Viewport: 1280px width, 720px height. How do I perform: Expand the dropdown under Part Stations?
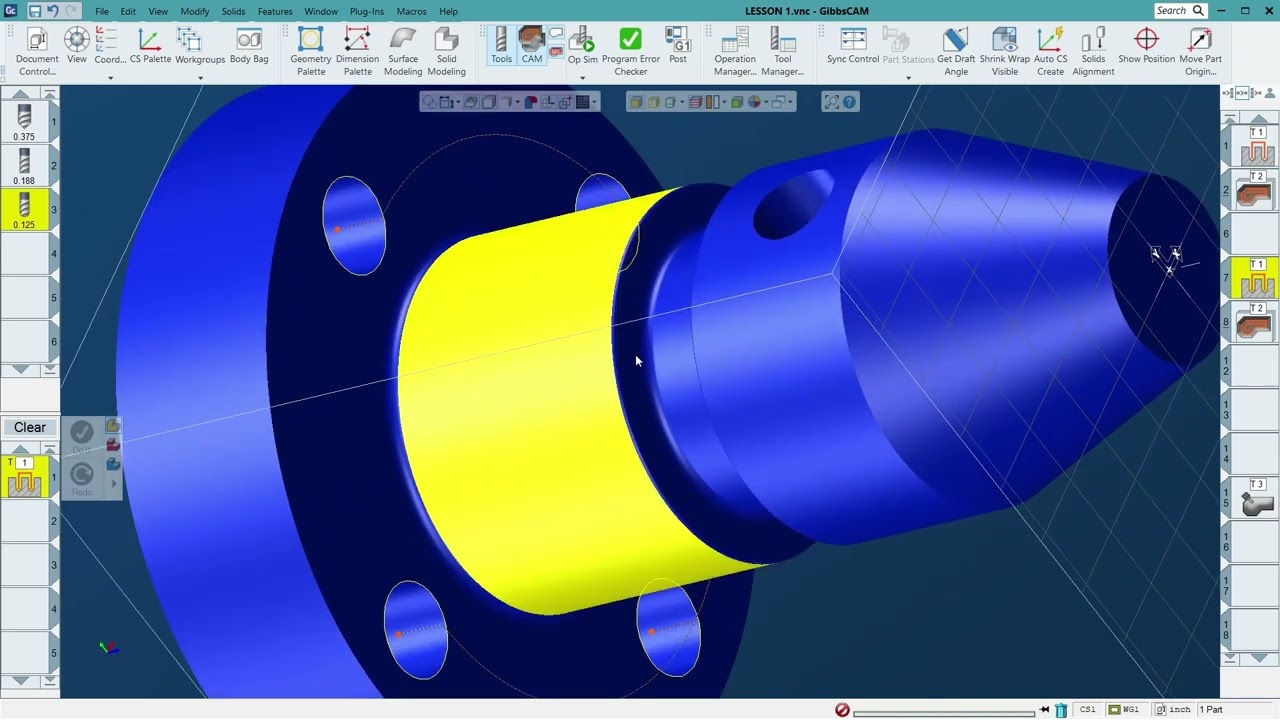[908, 78]
